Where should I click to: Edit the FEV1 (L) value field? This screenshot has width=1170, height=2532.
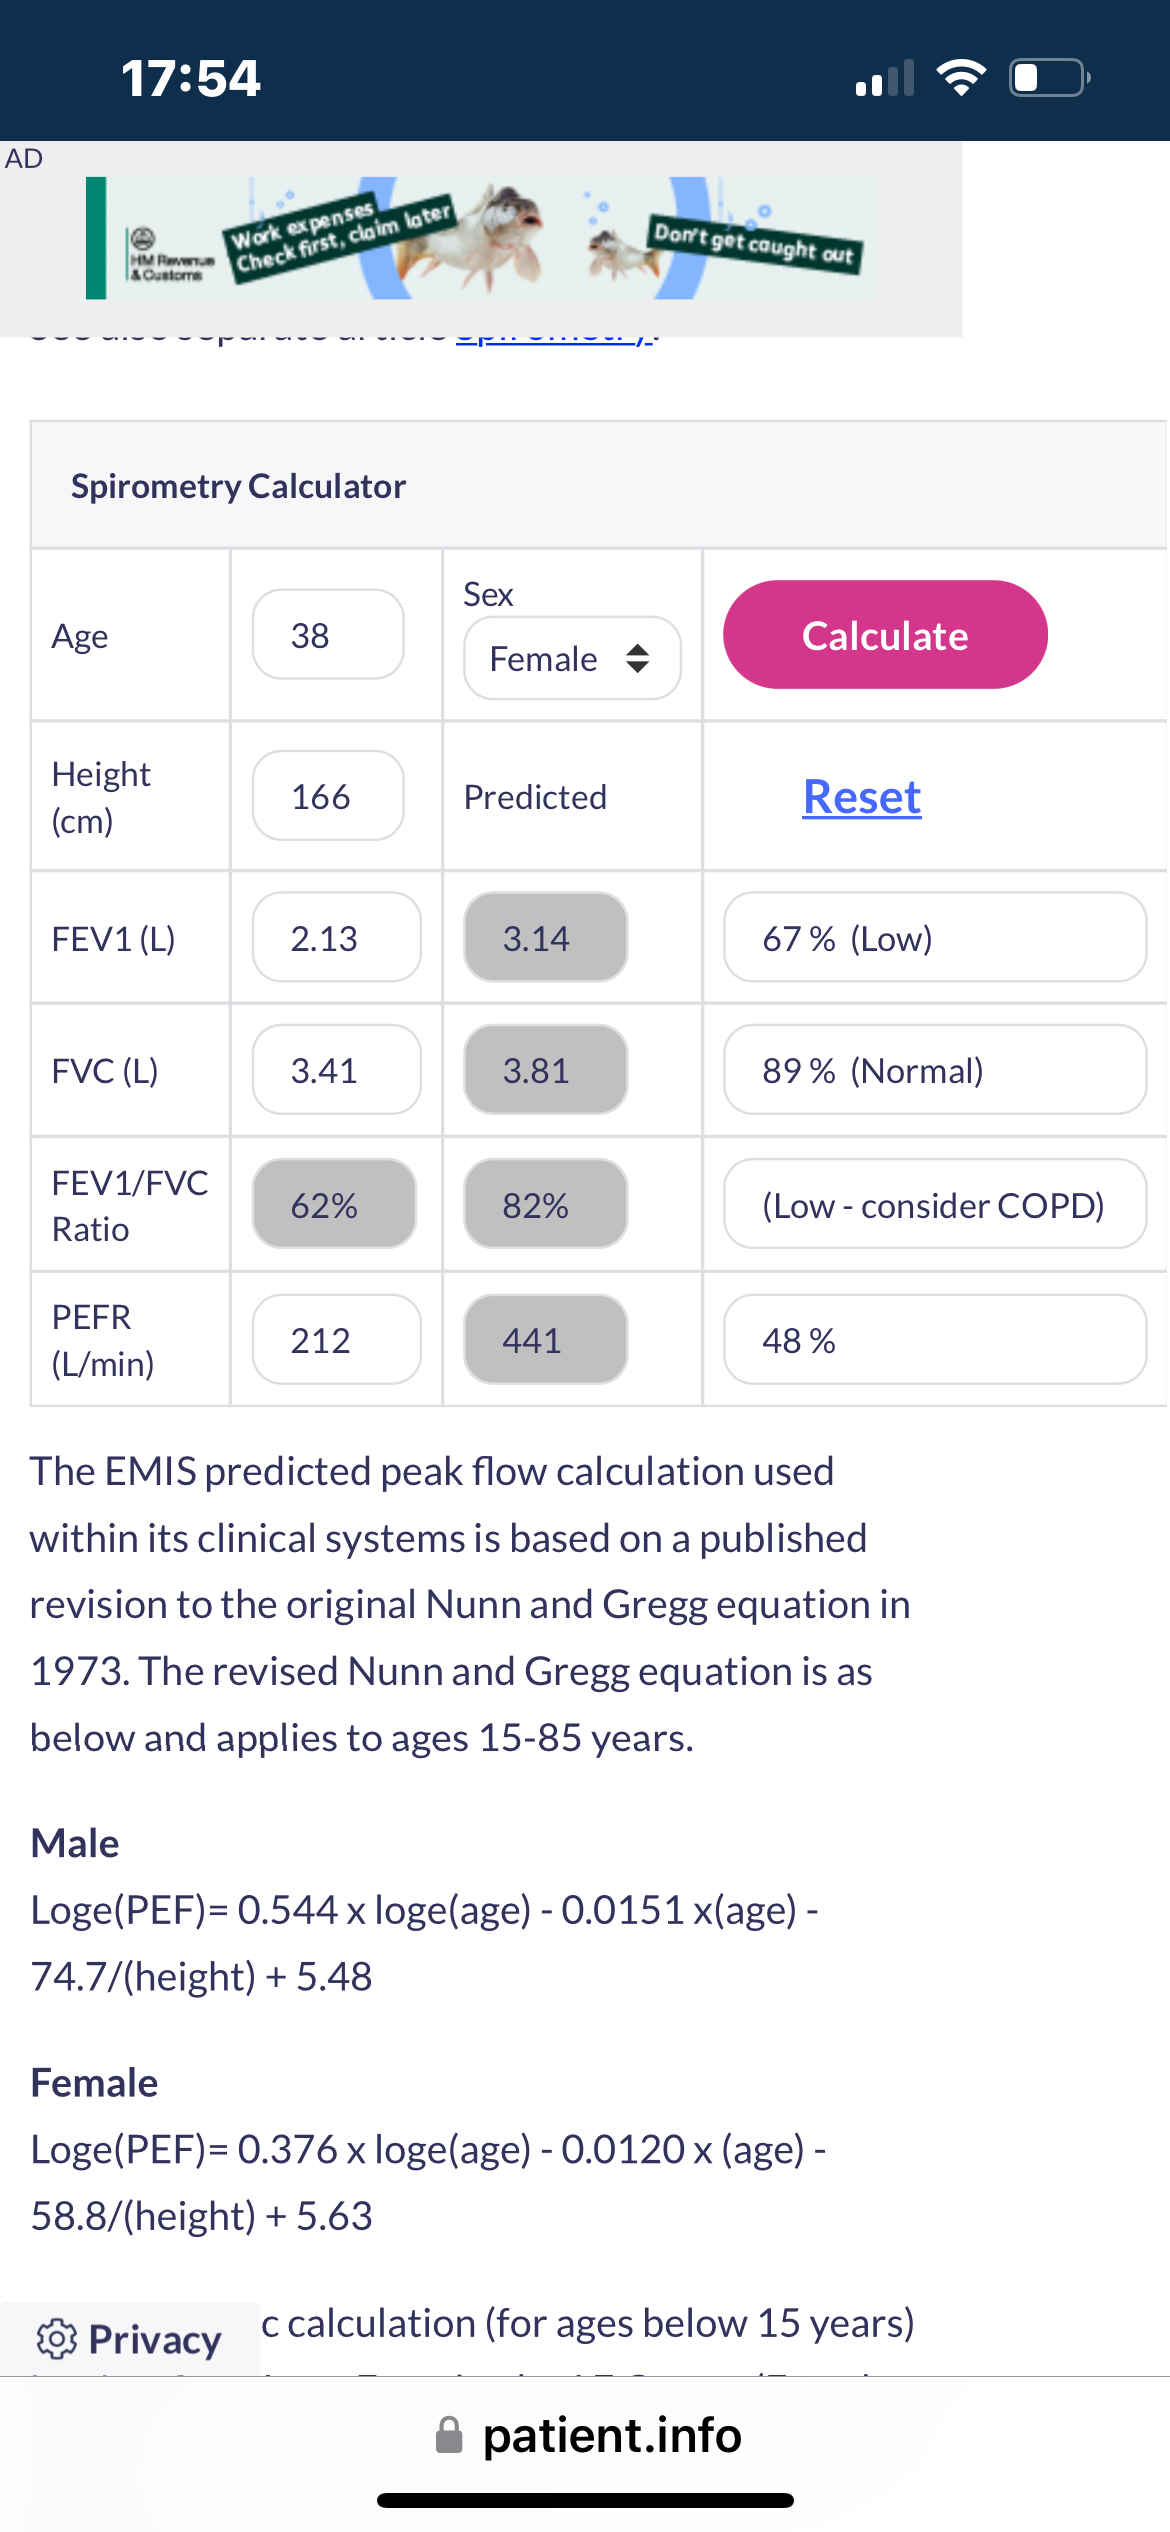pyautogui.click(x=336, y=938)
